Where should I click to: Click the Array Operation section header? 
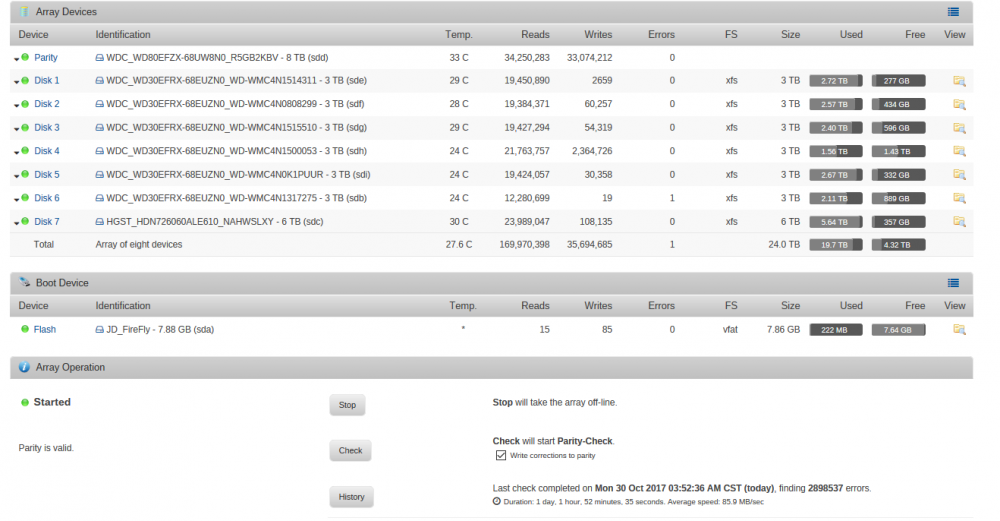coord(491,367)
